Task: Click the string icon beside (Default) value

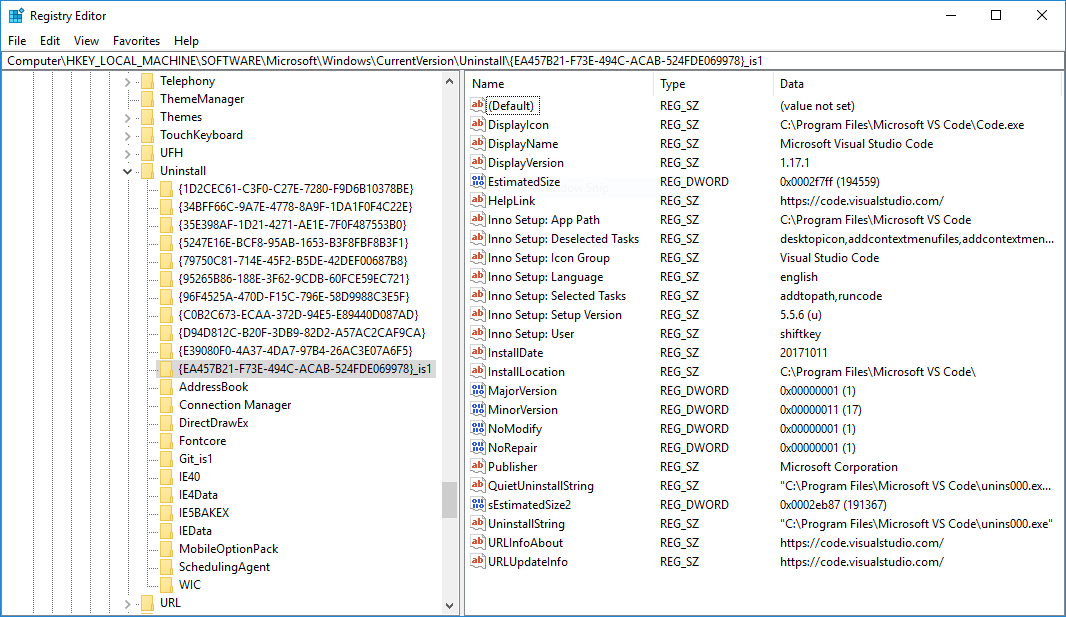Action: click(477, 105)
